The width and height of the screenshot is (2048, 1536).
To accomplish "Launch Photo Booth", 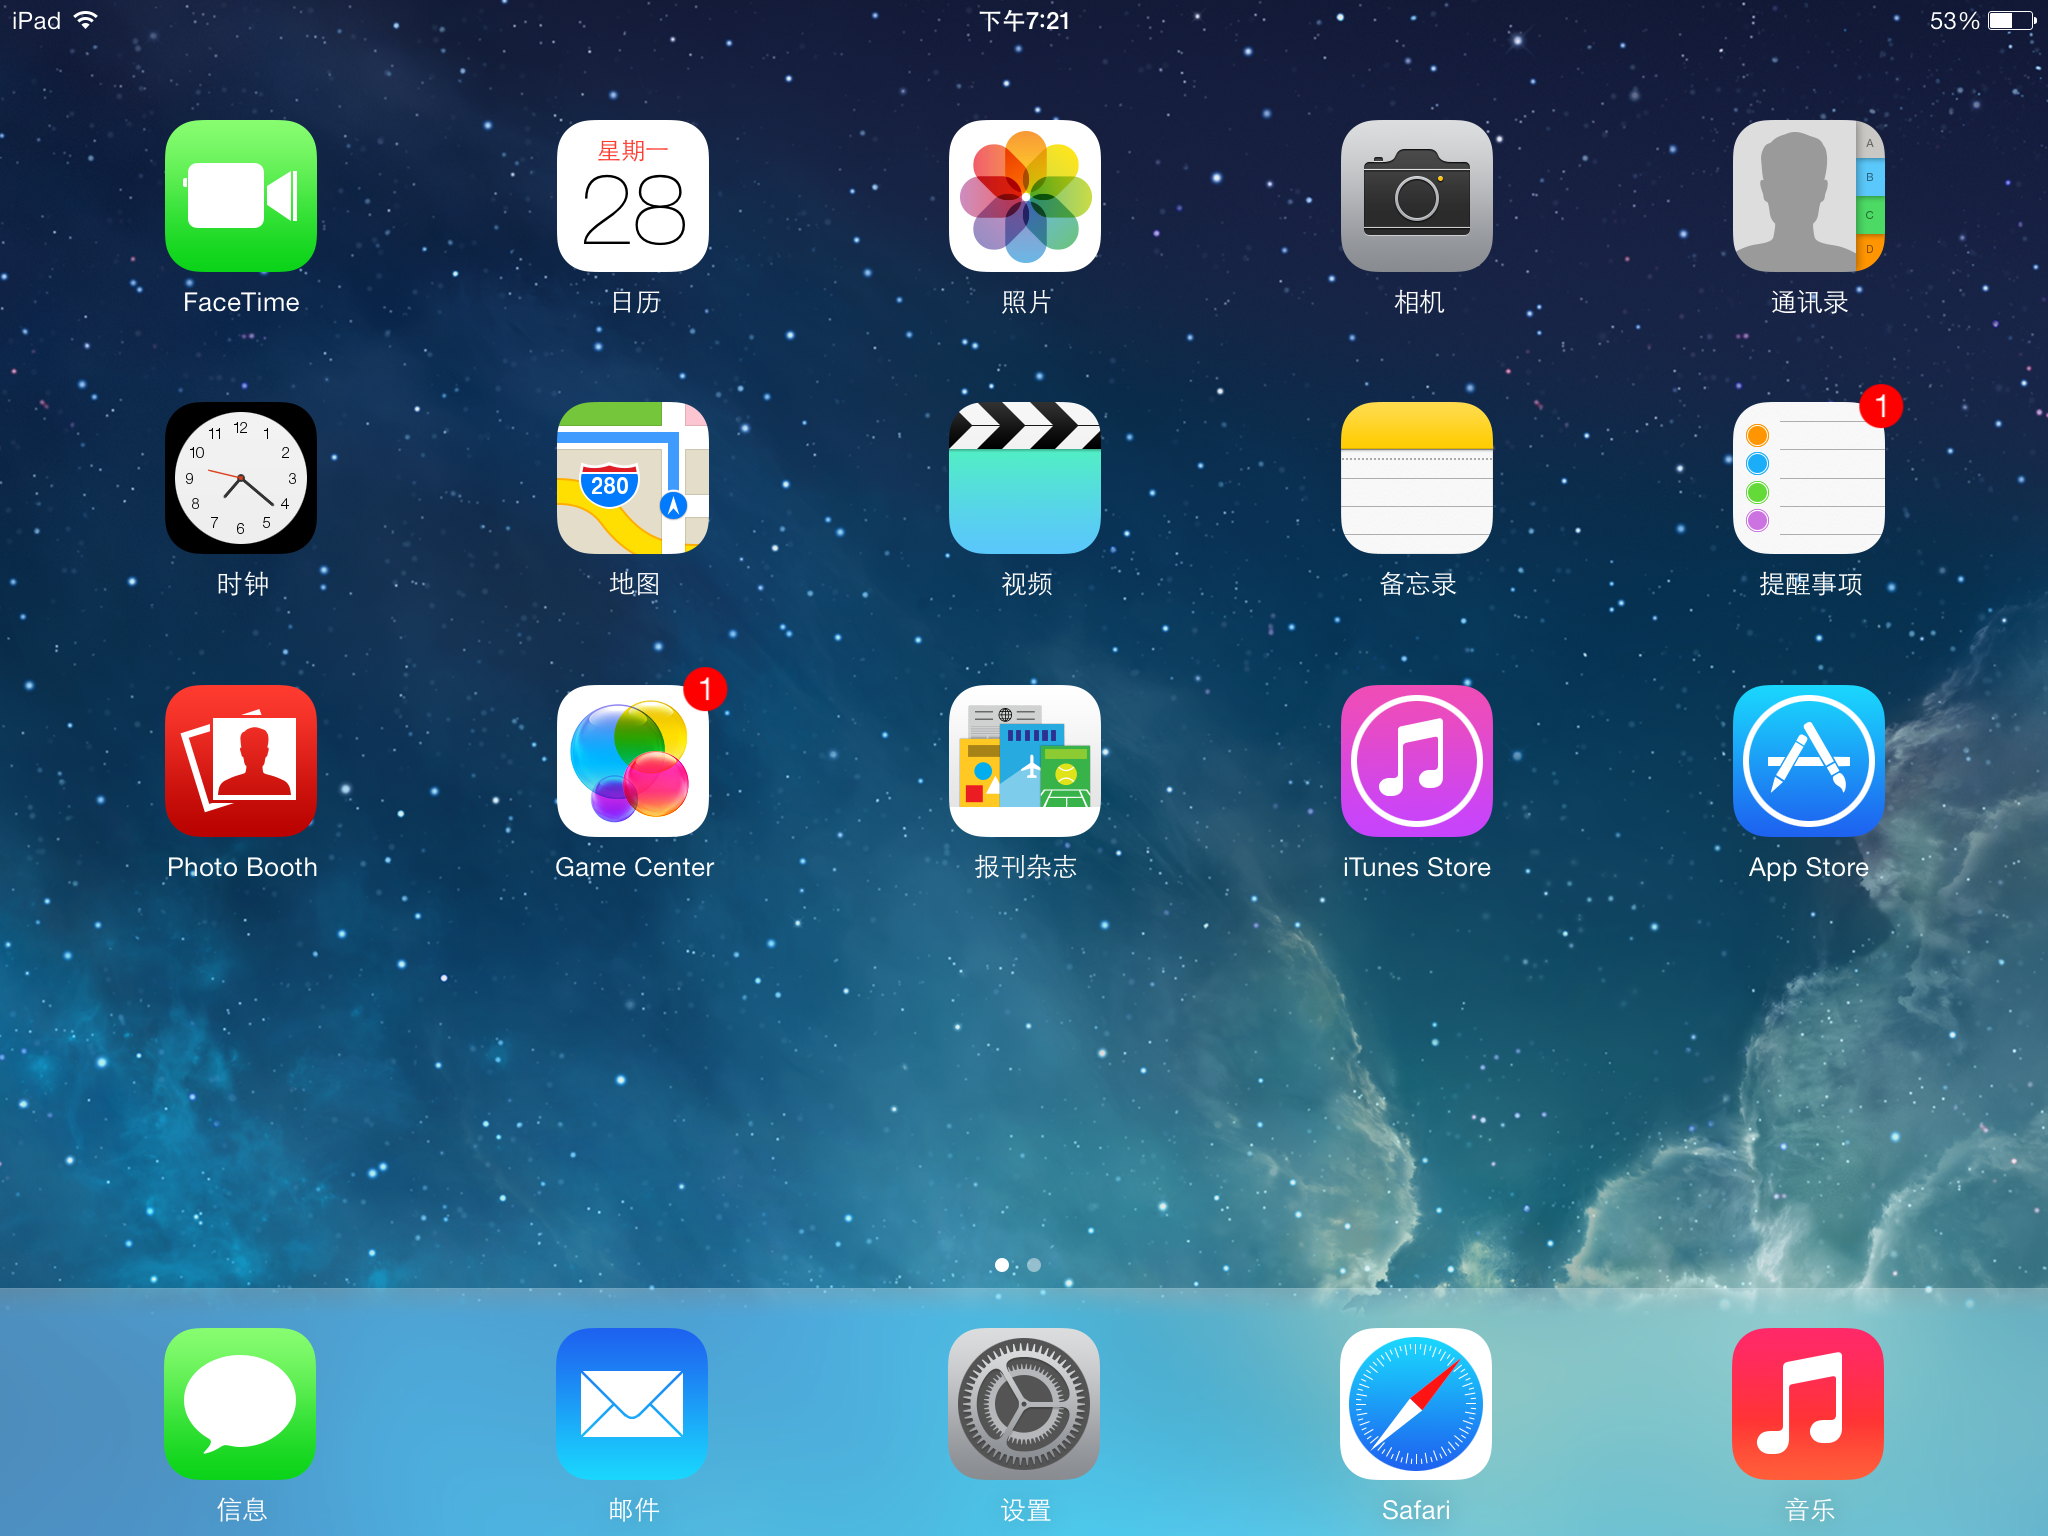I will 241,761.
